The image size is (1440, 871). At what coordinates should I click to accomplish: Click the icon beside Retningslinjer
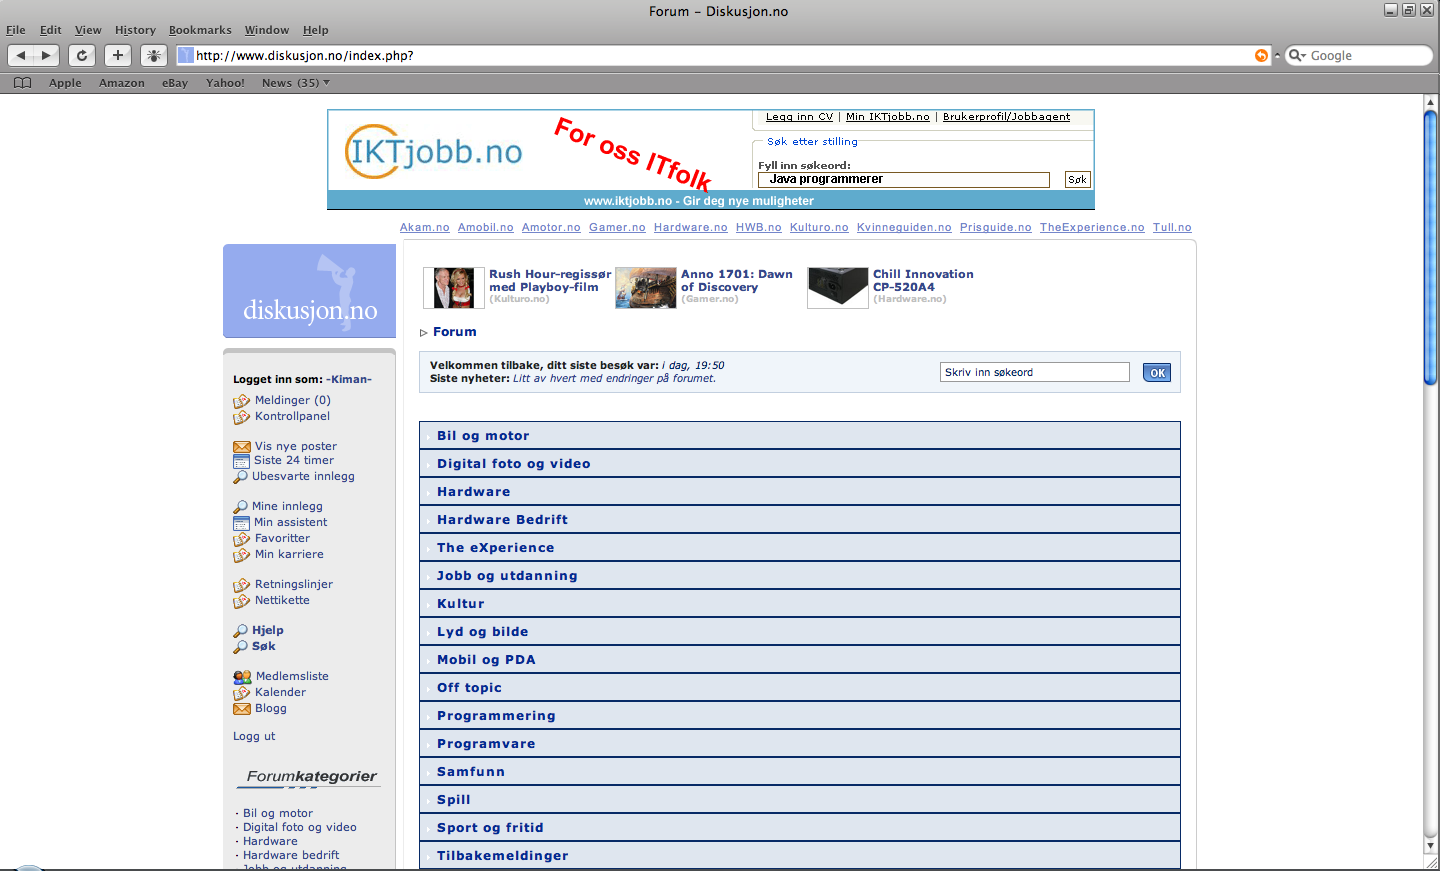pyautogui.click(x=242, y=585)
